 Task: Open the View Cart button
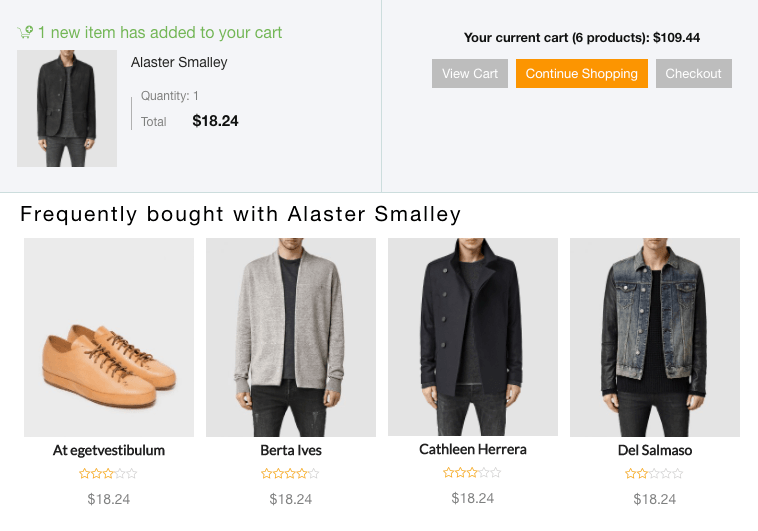tap(469, 74)
